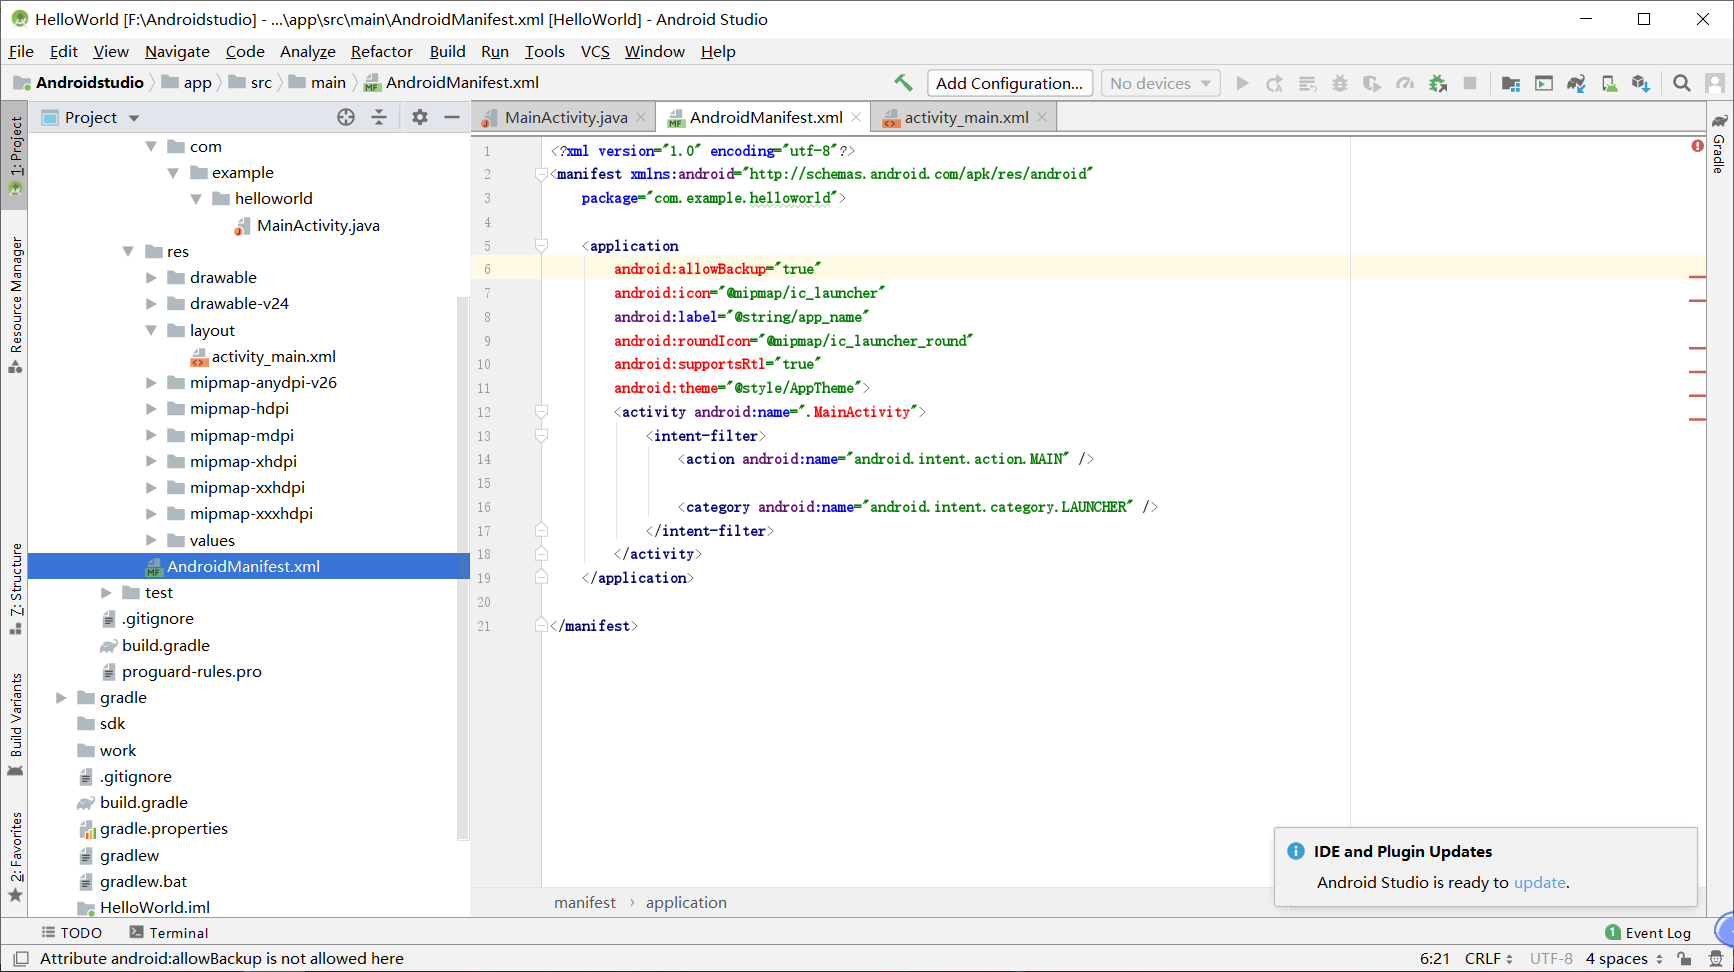This screenshot has width=1734, height=972.
Task: Click the application breadcrumb at editor bottom
Action: tap(686, 902)
